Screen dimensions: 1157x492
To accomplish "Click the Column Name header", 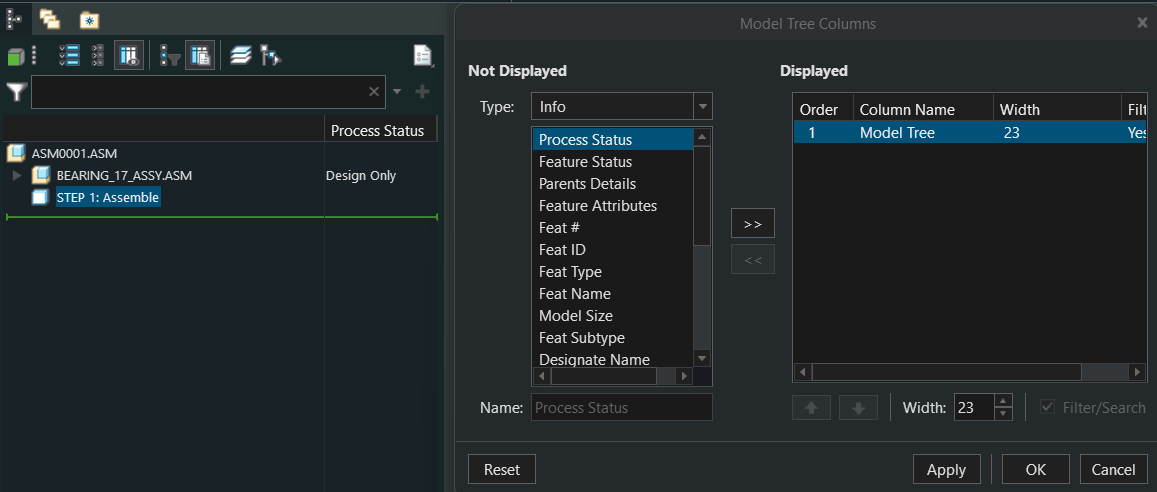I will pos(923,110).
